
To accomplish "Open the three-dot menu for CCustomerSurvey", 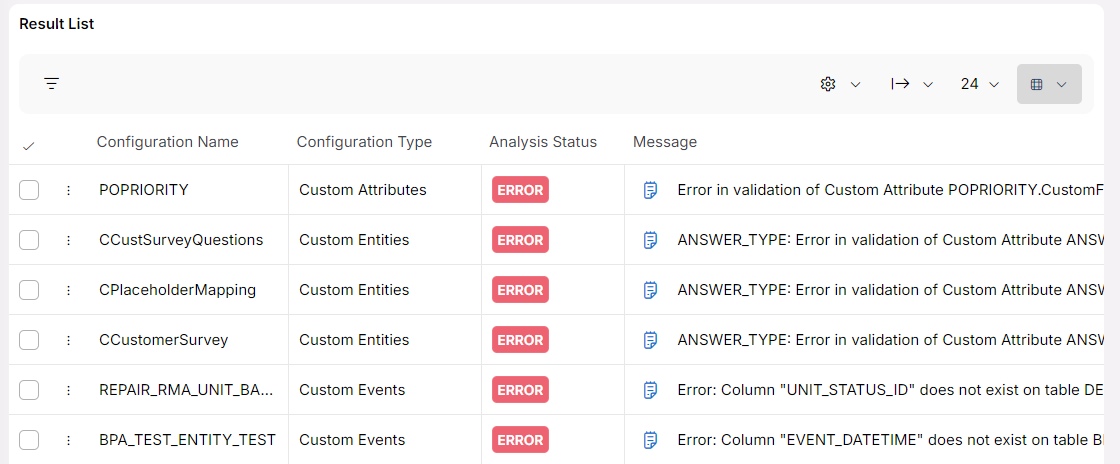I will (69, 340).
